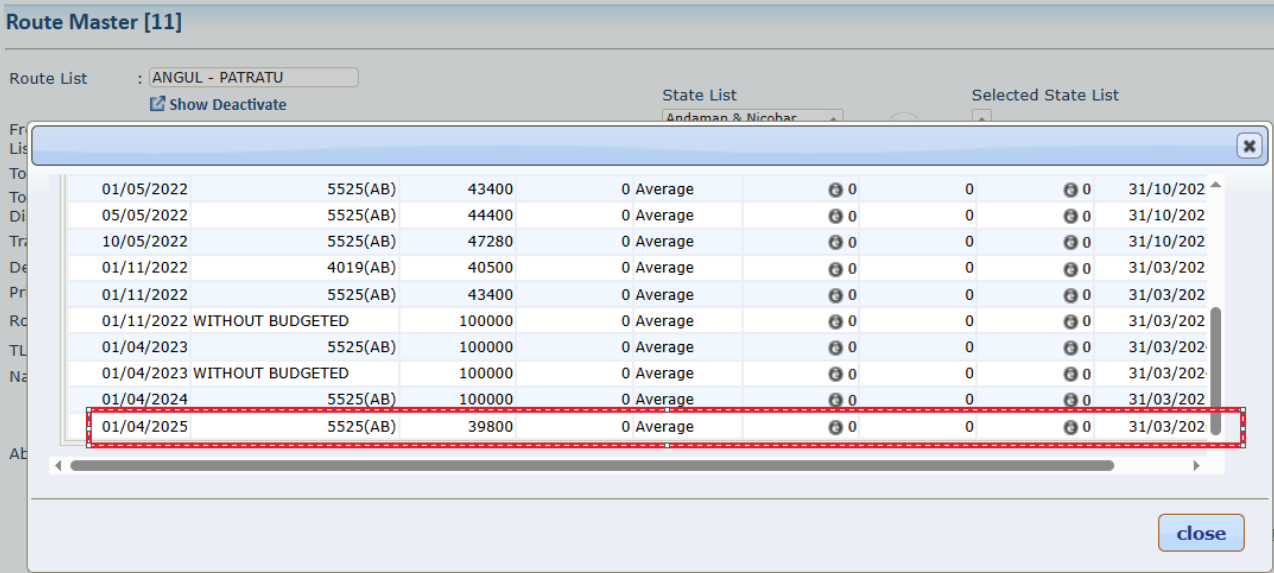Click the vertical scrollbar thumb in the table
Screen dimensions: 1274x573
coord(1215,370)
